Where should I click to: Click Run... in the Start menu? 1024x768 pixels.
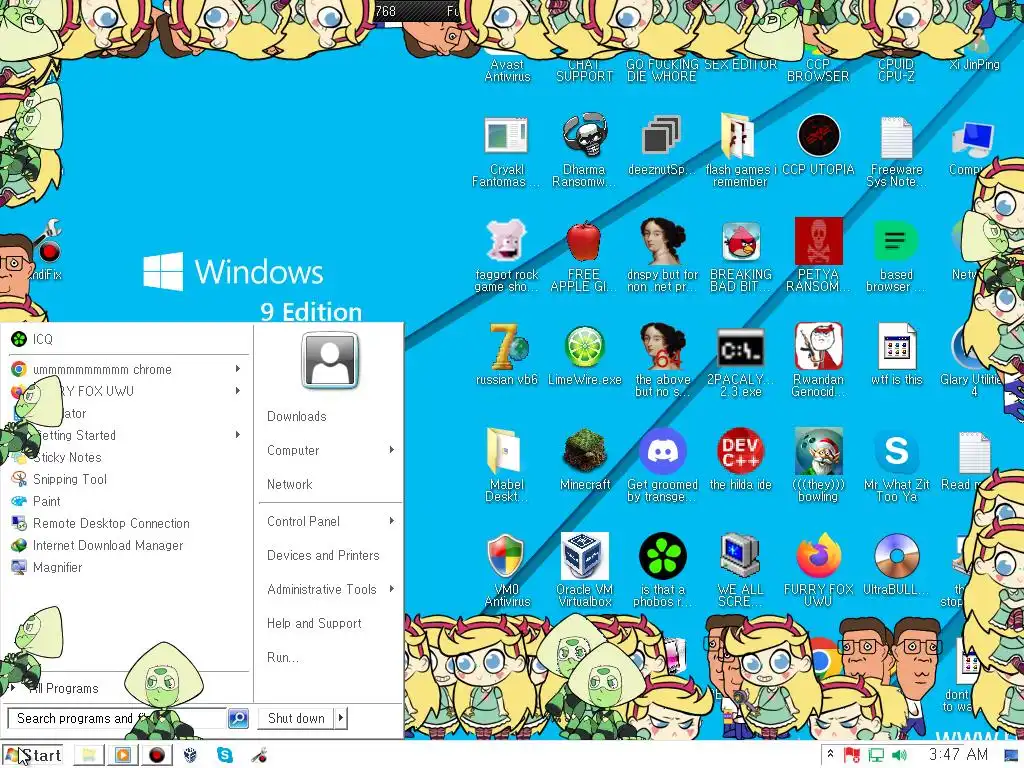pos(283,657)
